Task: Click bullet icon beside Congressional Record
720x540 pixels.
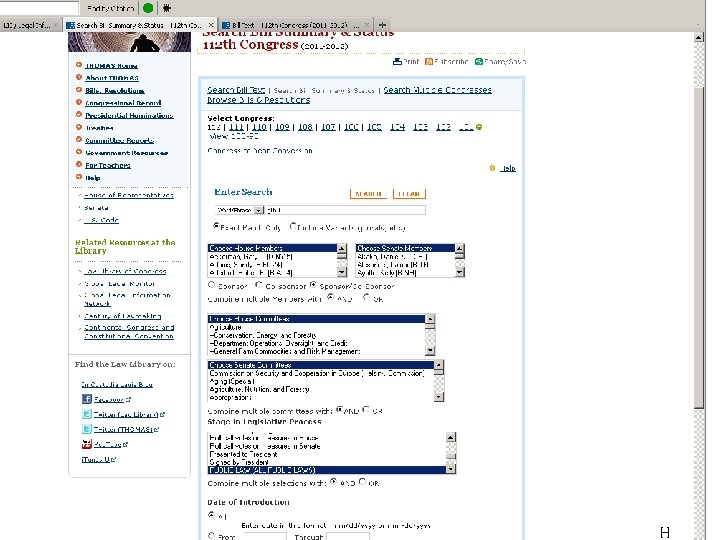Action: 79,102
